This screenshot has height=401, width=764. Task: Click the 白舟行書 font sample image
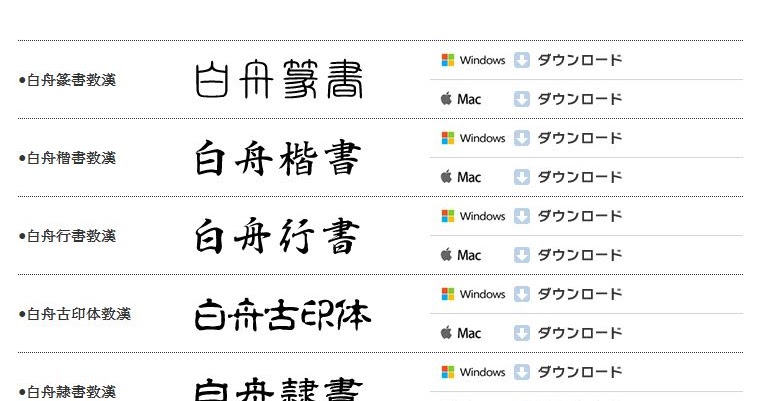(277, 236)
